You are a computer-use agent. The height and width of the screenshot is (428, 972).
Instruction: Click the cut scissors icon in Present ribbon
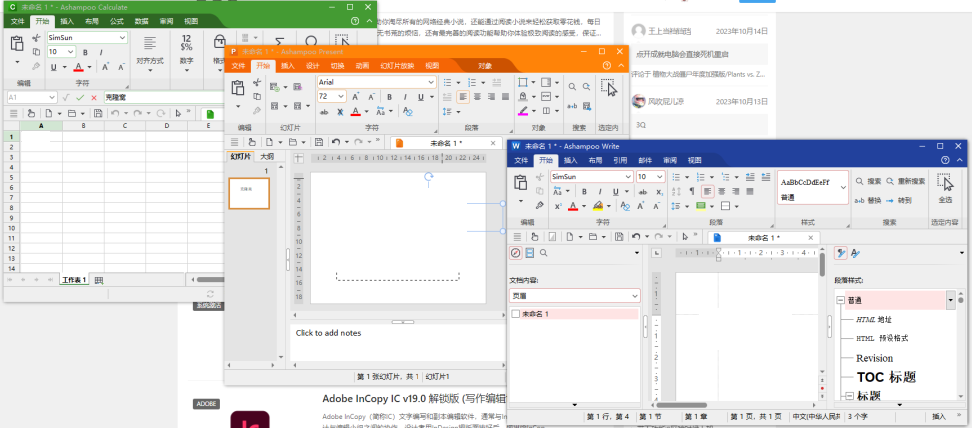tap(257, 83)
